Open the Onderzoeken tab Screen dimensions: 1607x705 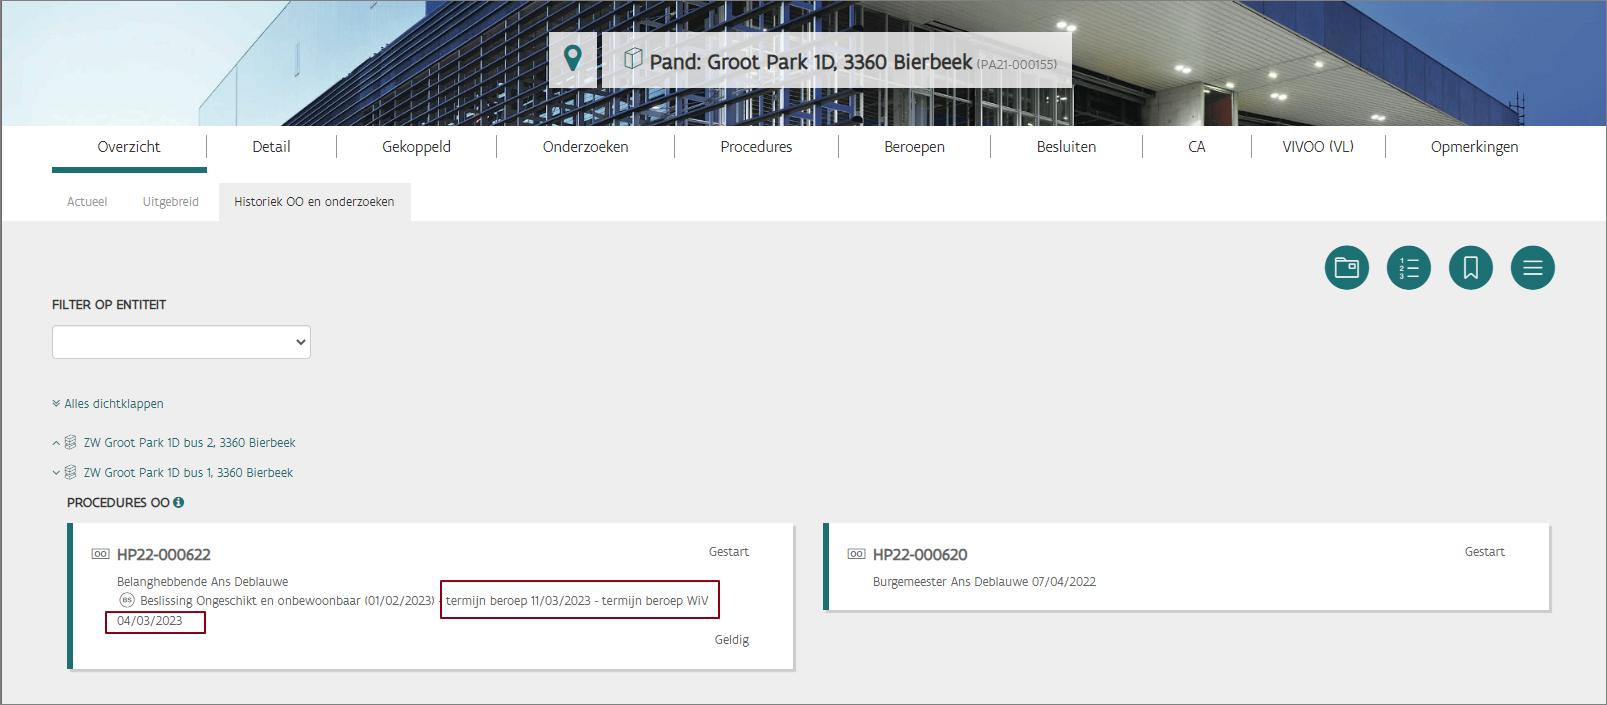(x=585, y=147)
